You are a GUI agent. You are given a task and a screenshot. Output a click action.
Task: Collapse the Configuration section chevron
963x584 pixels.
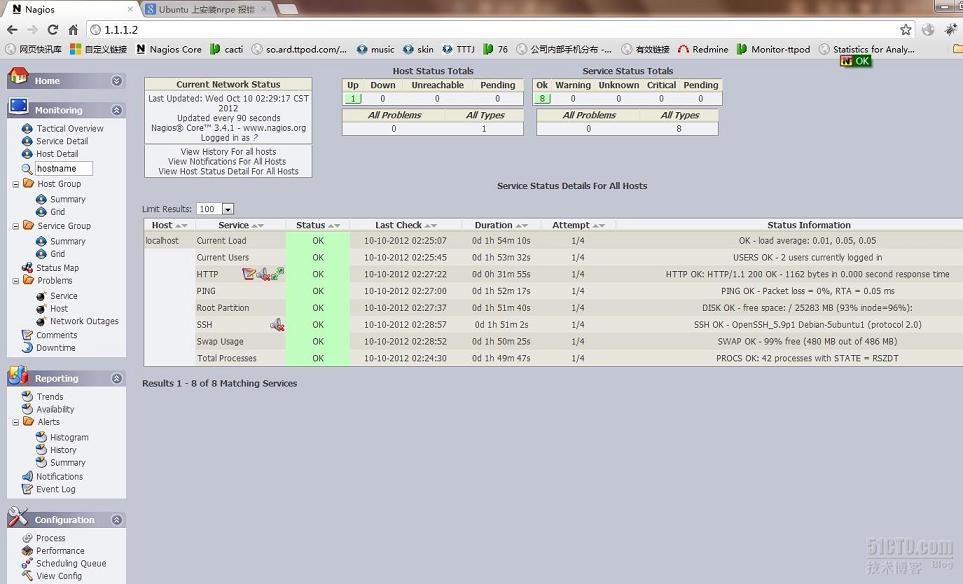click(x=117, y=520)
